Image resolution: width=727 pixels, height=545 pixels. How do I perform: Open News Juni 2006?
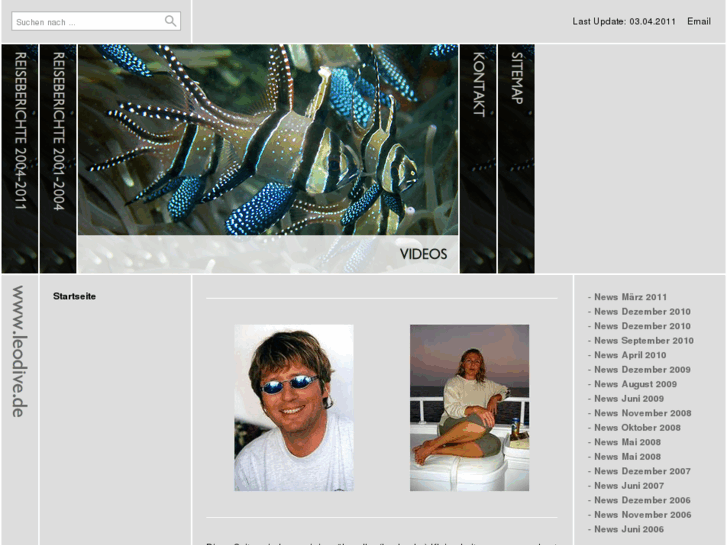[629, 529]
